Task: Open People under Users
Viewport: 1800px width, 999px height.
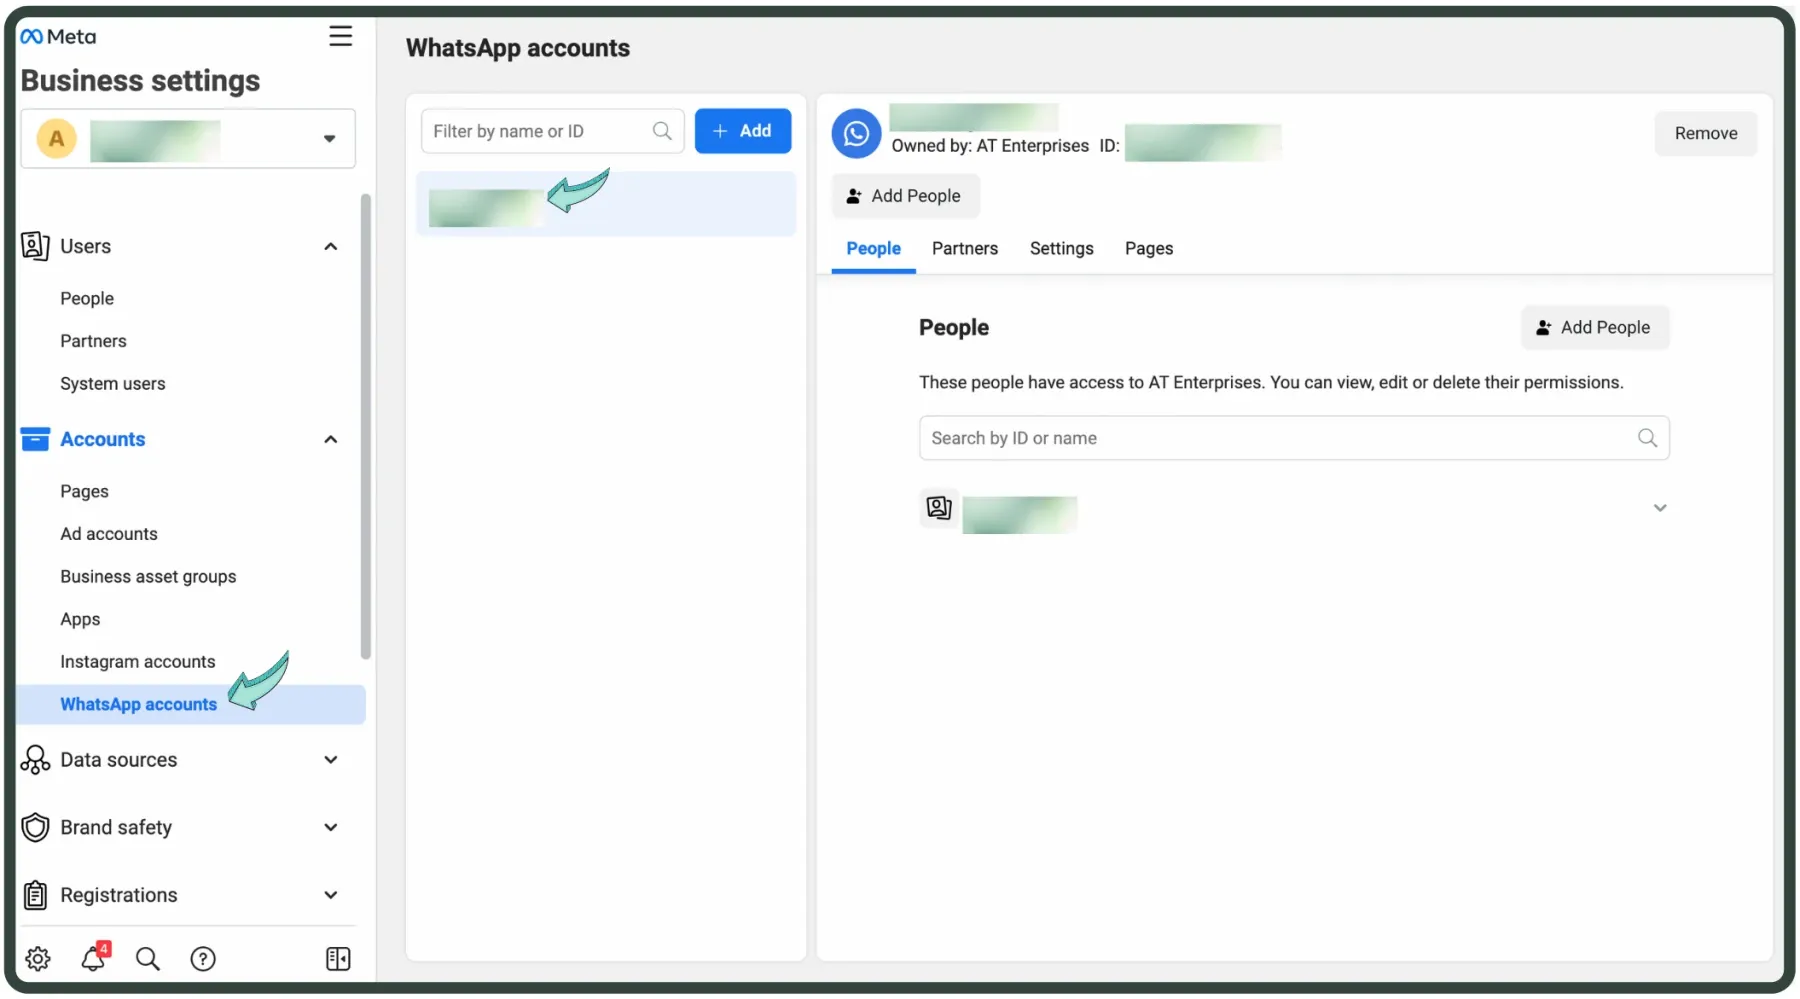Action: click(x=87, y=298)
